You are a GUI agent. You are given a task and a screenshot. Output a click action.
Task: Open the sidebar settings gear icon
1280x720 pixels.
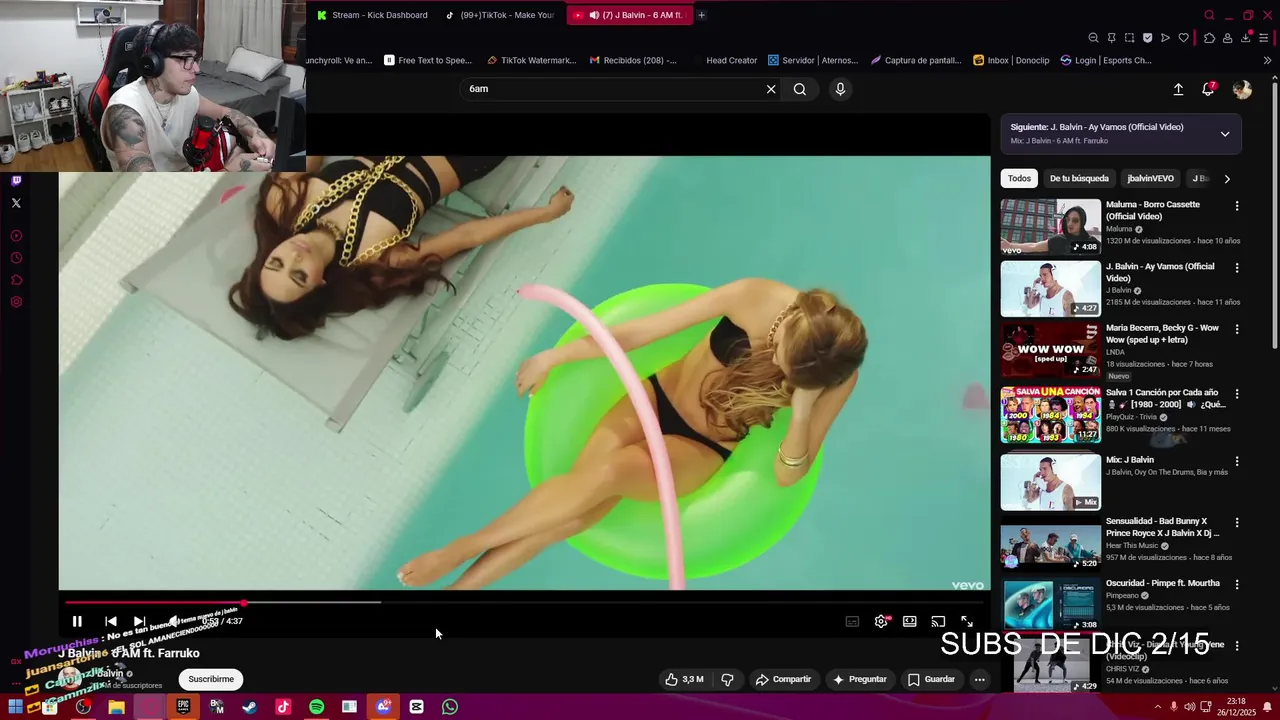click(16, 302)
